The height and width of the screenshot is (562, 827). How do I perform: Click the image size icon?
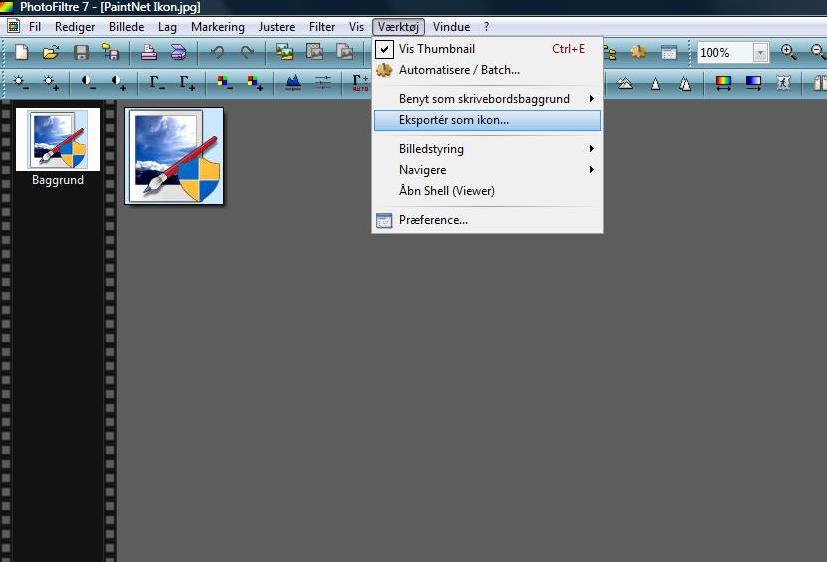285,52
